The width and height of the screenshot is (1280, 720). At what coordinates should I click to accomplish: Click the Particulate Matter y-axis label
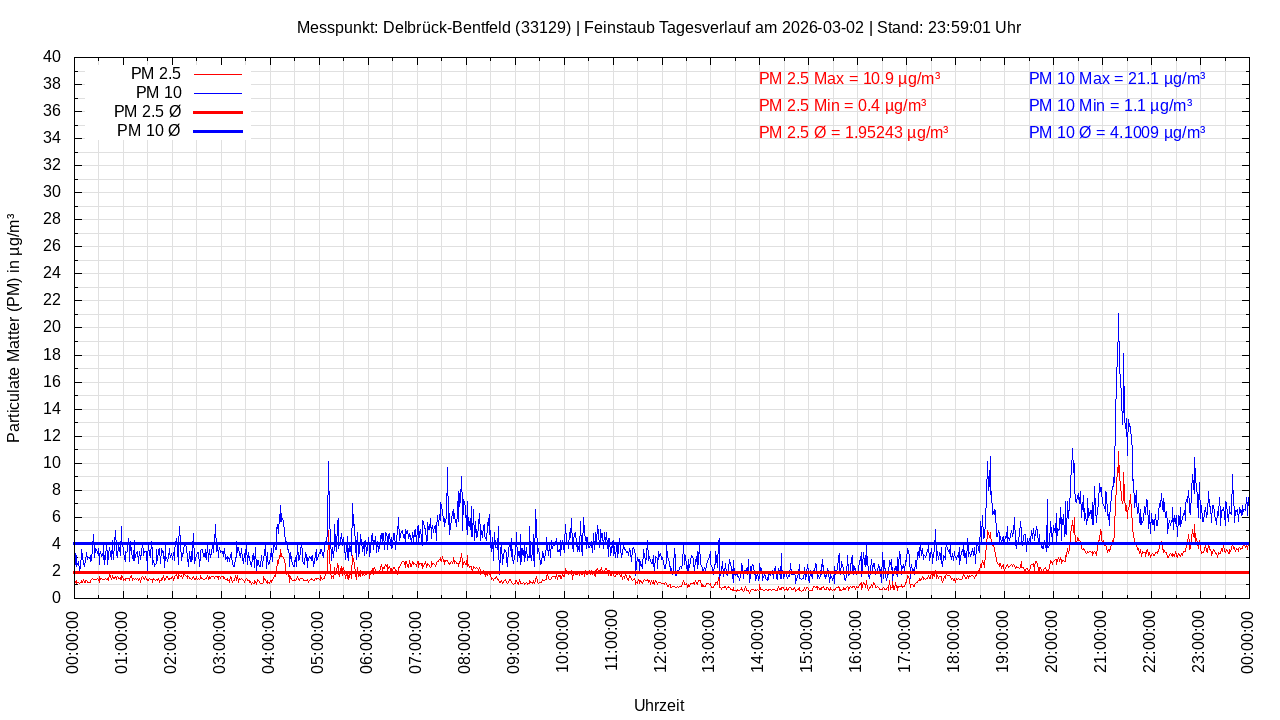coord(14,328)
